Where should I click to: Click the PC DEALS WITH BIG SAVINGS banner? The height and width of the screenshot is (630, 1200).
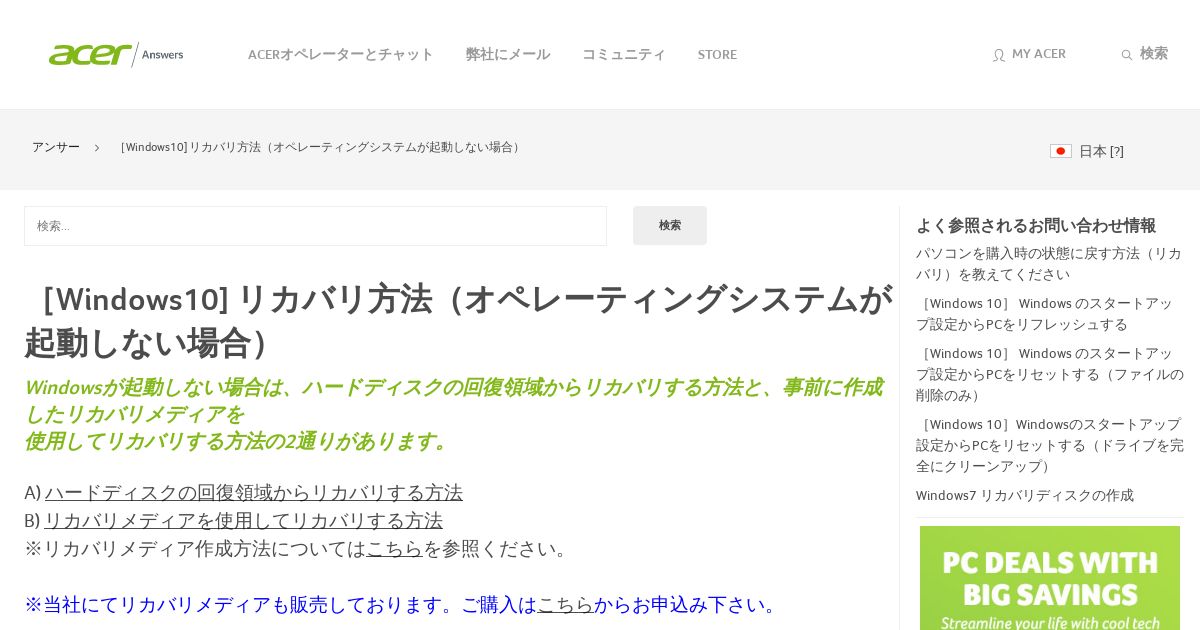(x=1050, y=578)
